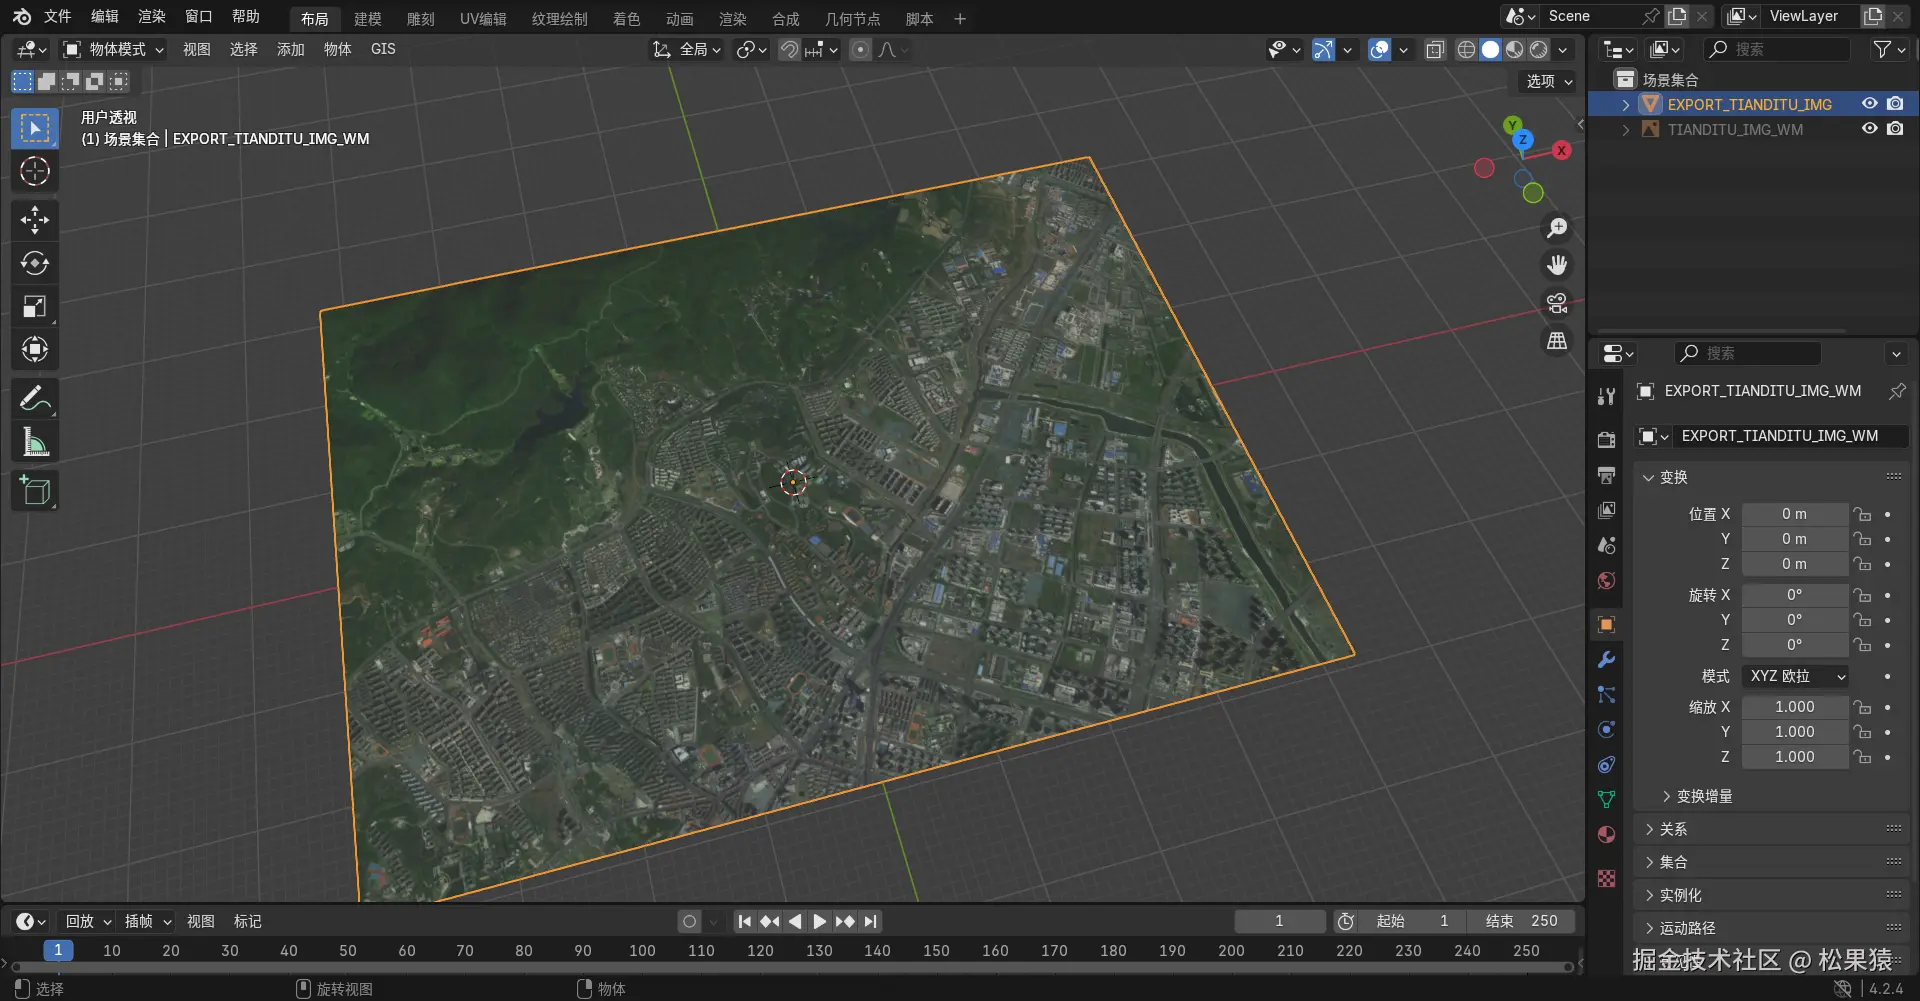Screen dimensions: 1920x1001
Task: Toggle visibility eye of TIANDITU_IMG_WM
Action: point(1869,129)
